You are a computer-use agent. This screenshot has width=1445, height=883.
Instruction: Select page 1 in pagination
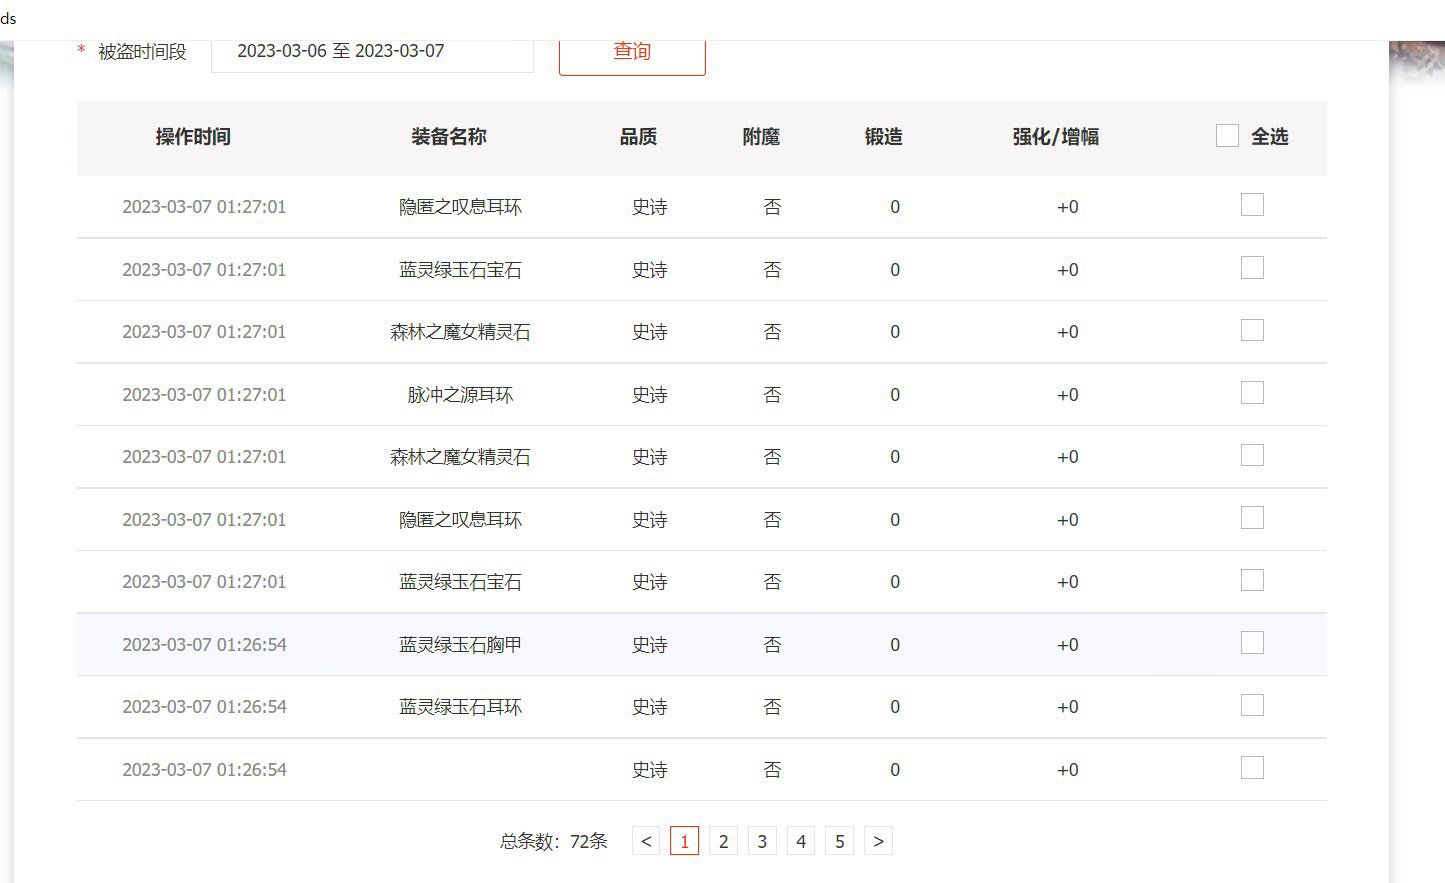coord(684,841)
